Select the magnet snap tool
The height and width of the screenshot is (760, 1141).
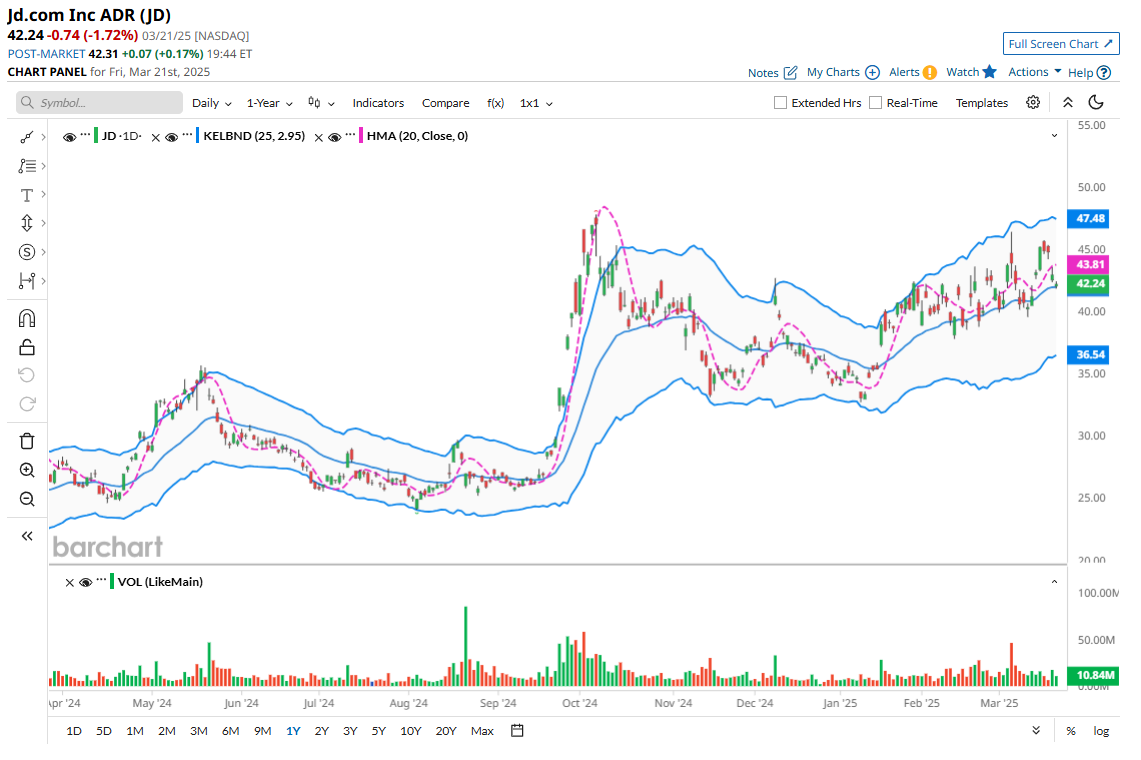click(x=27, y=319)
